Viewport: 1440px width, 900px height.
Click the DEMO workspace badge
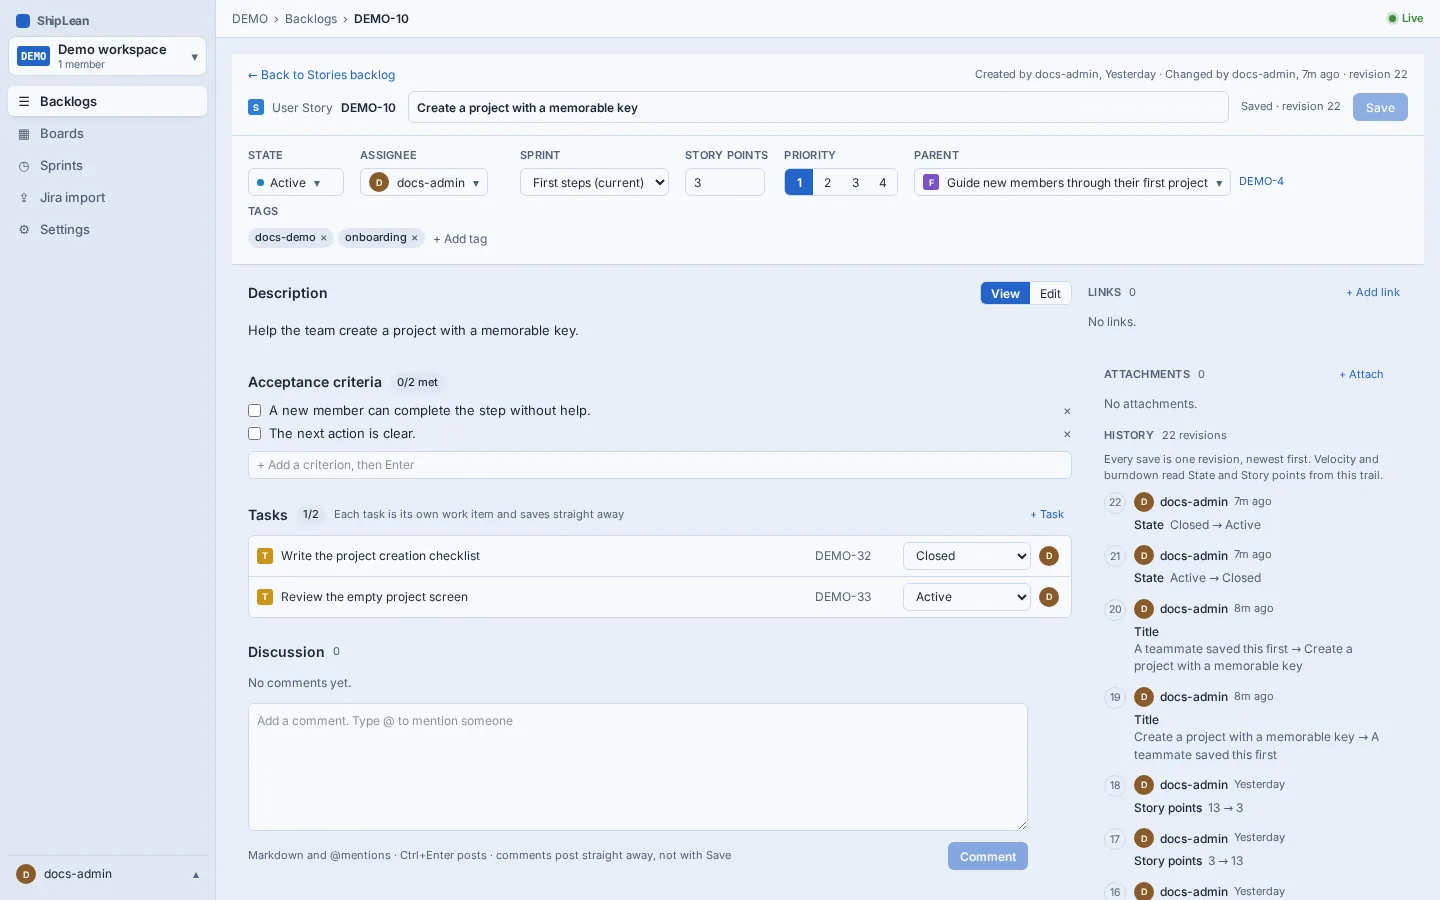click(34, 56)
